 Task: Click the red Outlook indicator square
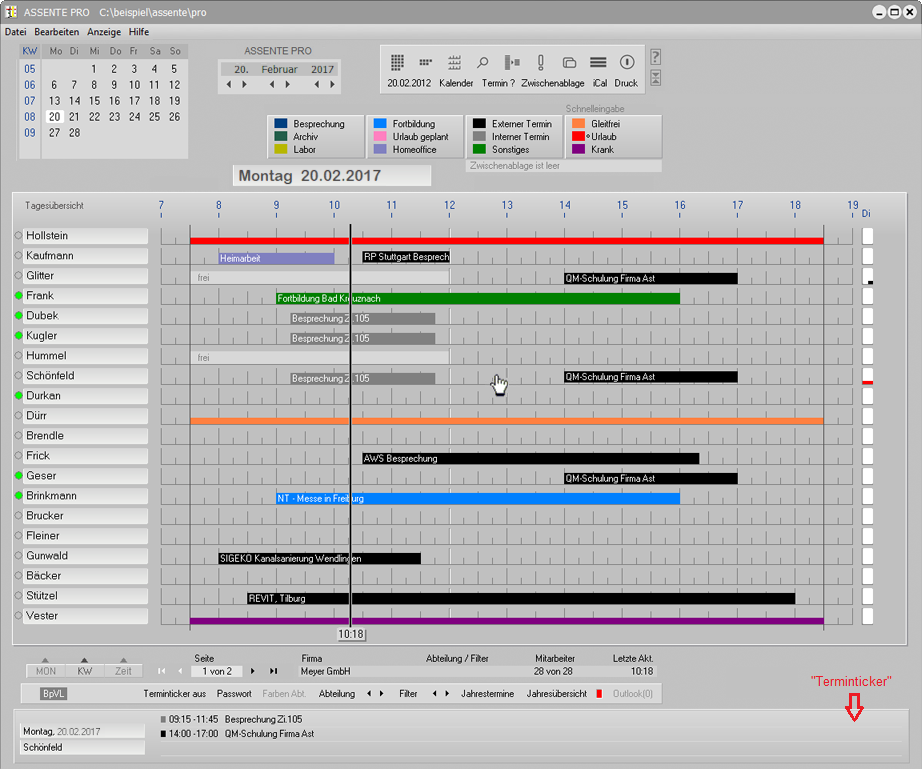(599, 694)
